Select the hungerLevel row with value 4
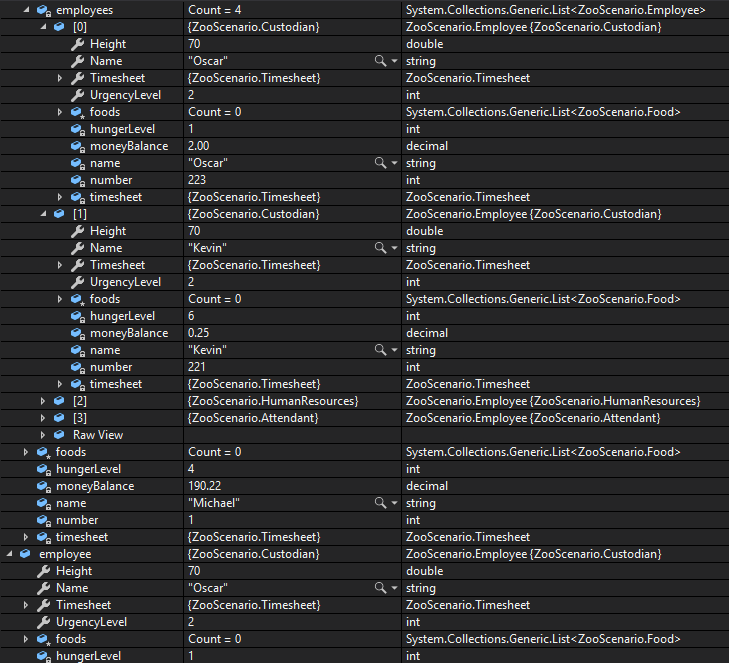This screenshot has height=663, width=729. coord(88,469)
